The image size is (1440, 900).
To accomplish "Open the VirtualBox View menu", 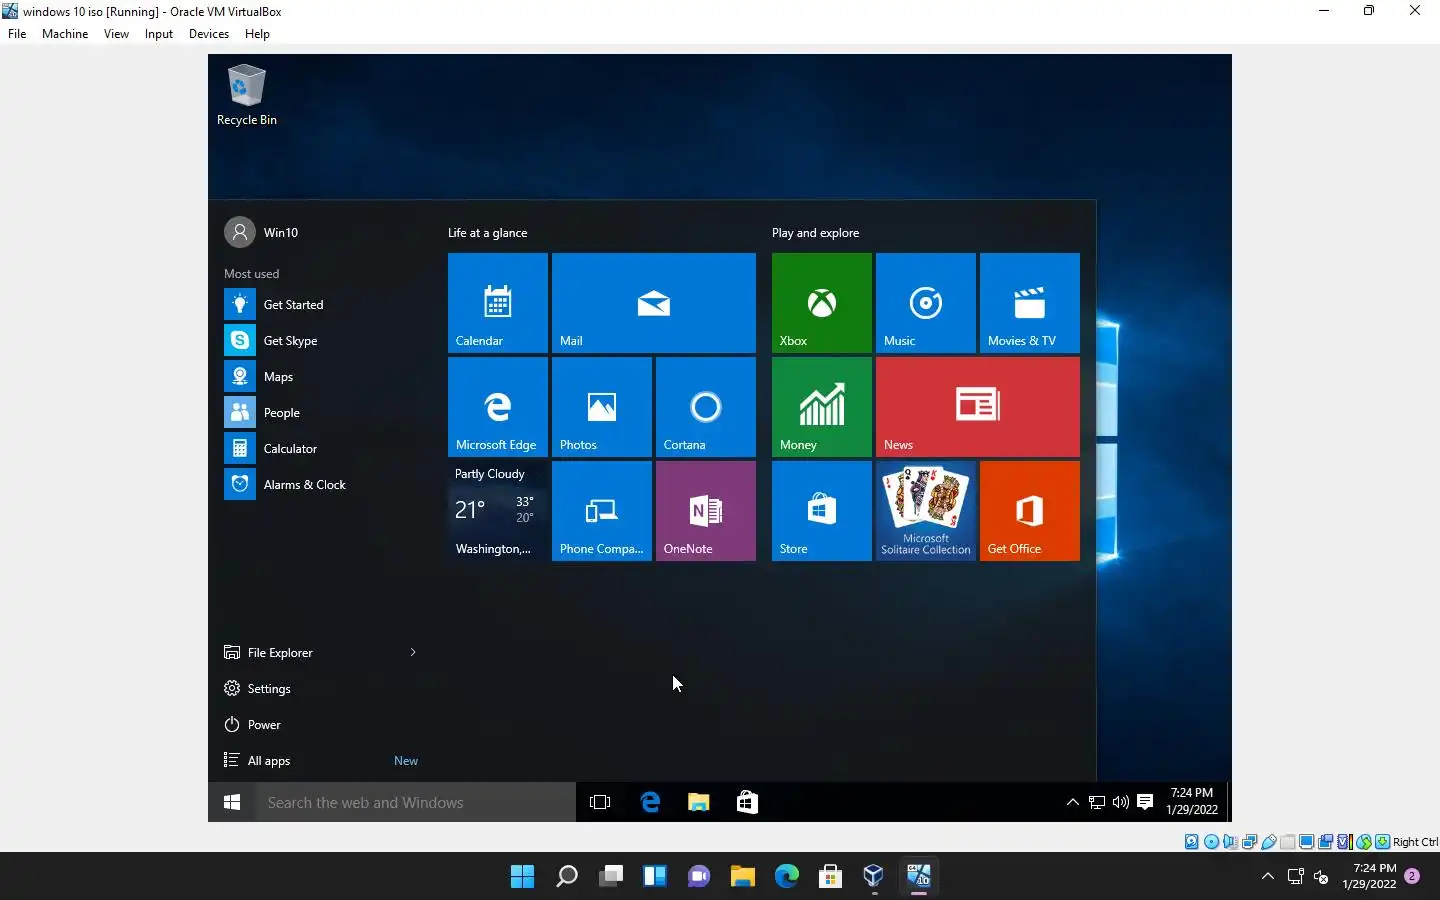I will click(116, 34).
